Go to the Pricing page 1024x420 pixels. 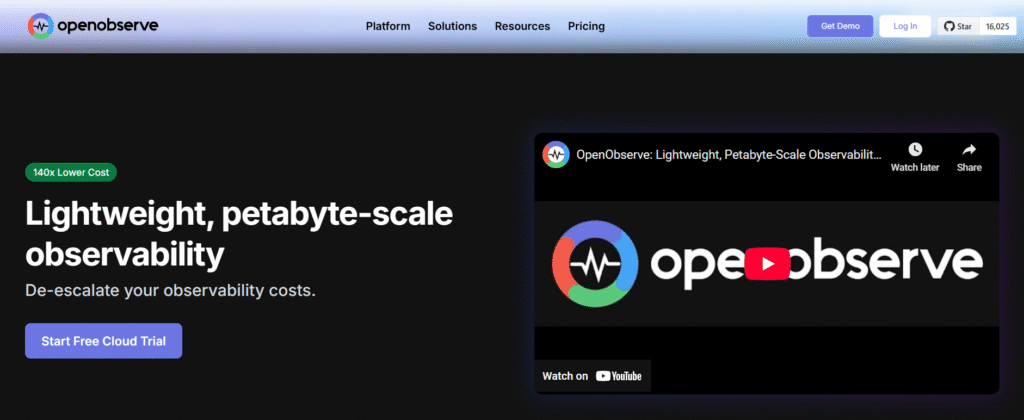(x=586, y=26)
